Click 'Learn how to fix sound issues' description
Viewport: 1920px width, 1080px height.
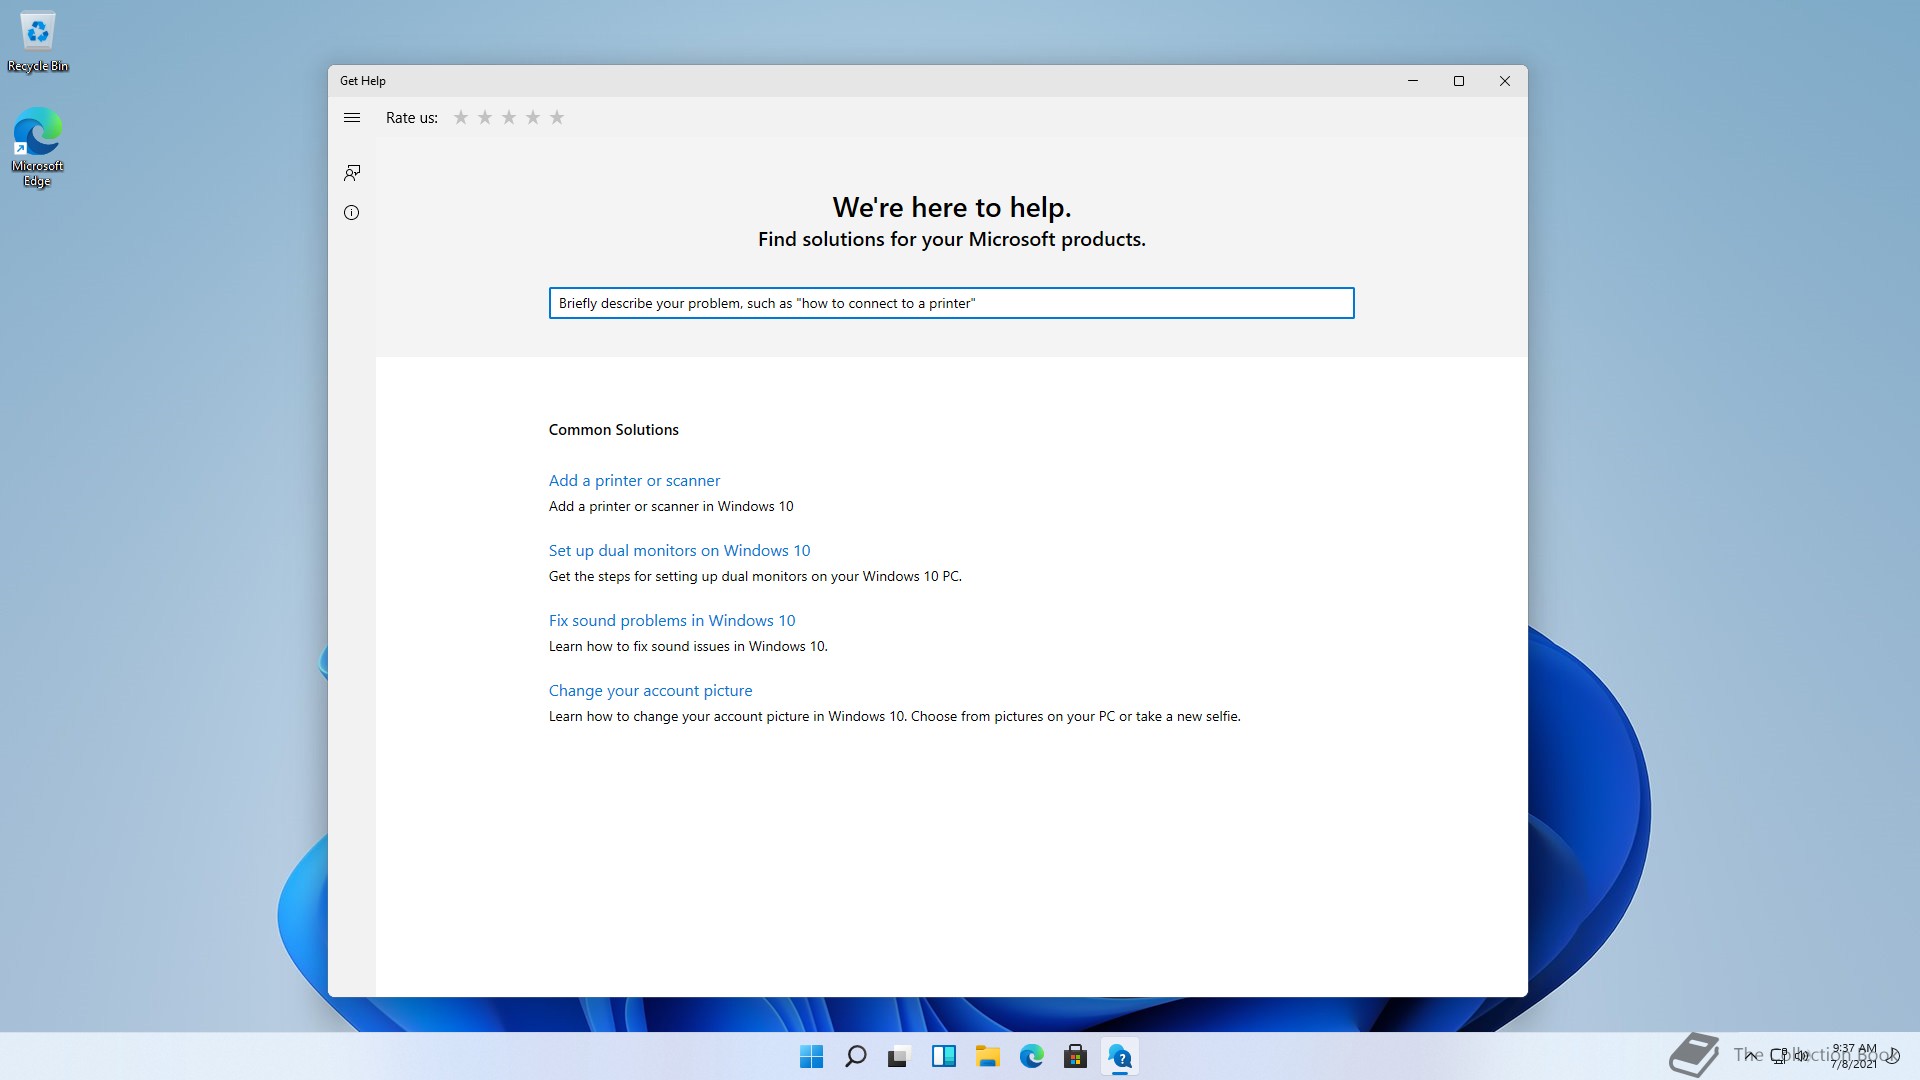(x=688, y=647)
